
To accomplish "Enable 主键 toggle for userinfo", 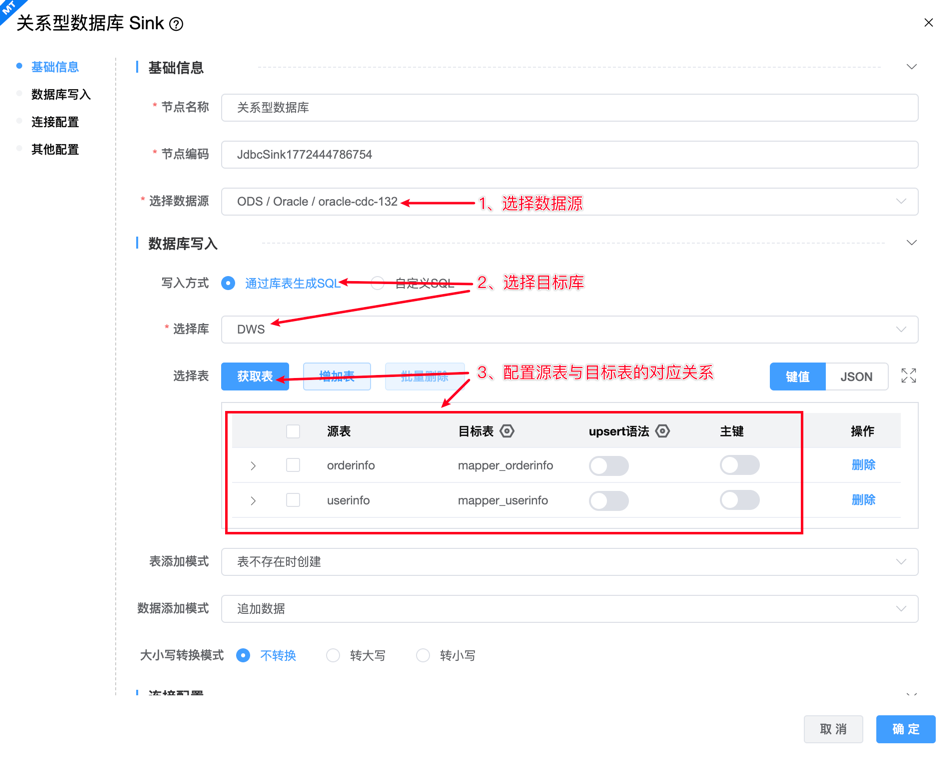I will click(x=739, y=500).
